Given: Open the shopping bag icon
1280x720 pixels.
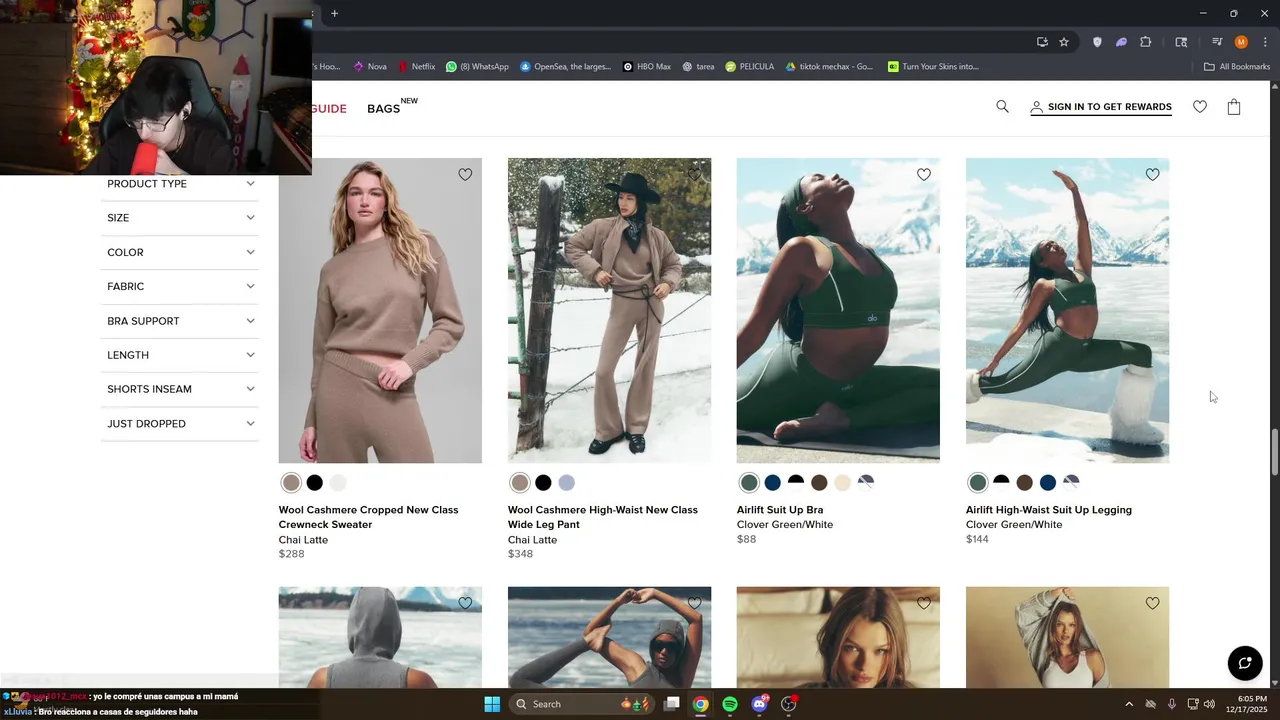Looking at the screenshot, I should pos(1234,107).
